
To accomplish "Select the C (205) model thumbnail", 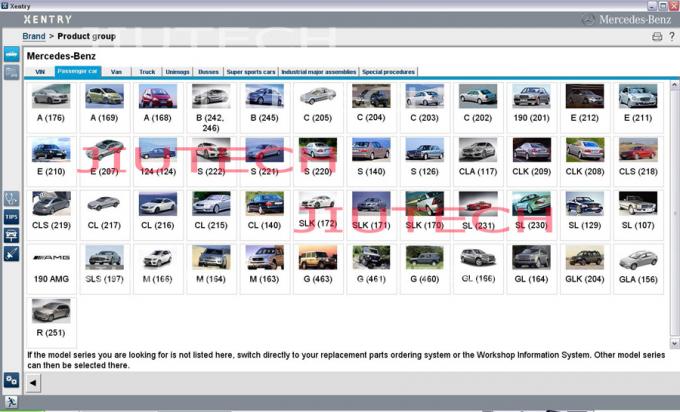I will (x=318, y=107).
